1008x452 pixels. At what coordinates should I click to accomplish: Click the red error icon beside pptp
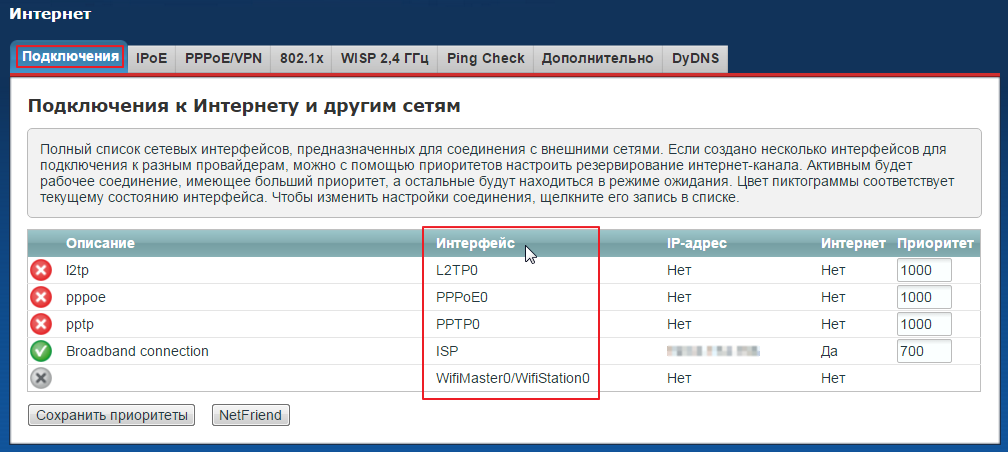[x=41, y=324]
